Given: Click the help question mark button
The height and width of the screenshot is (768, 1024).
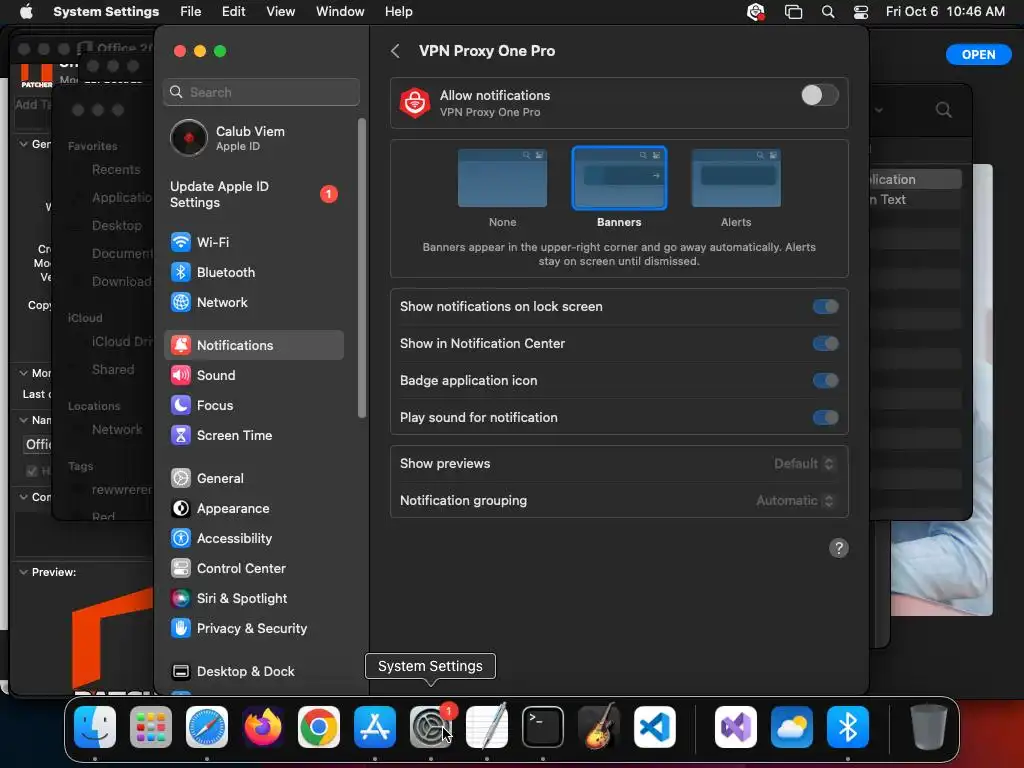Looking at the screenshot, I should coord(839,549).
